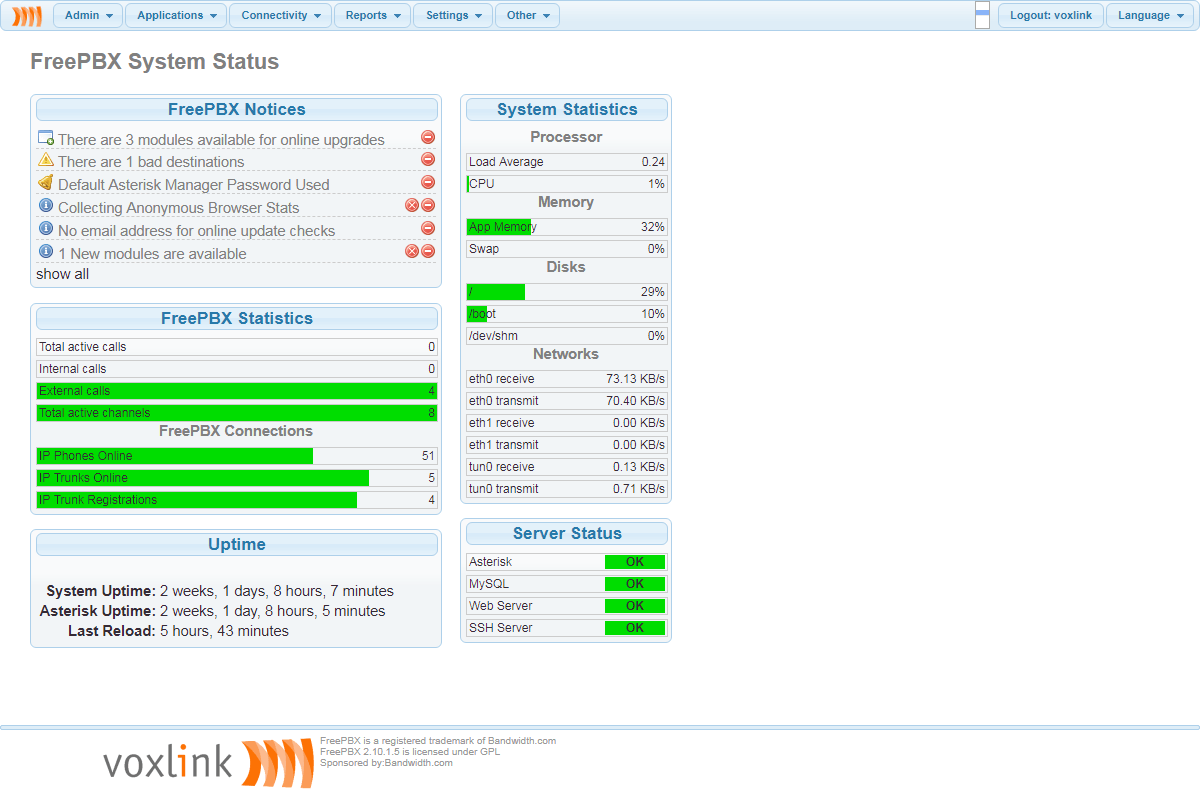Select the 1 New modules are available notice
The height and width of the screenshot is (800, 1200).
click(x=152, y=254)
